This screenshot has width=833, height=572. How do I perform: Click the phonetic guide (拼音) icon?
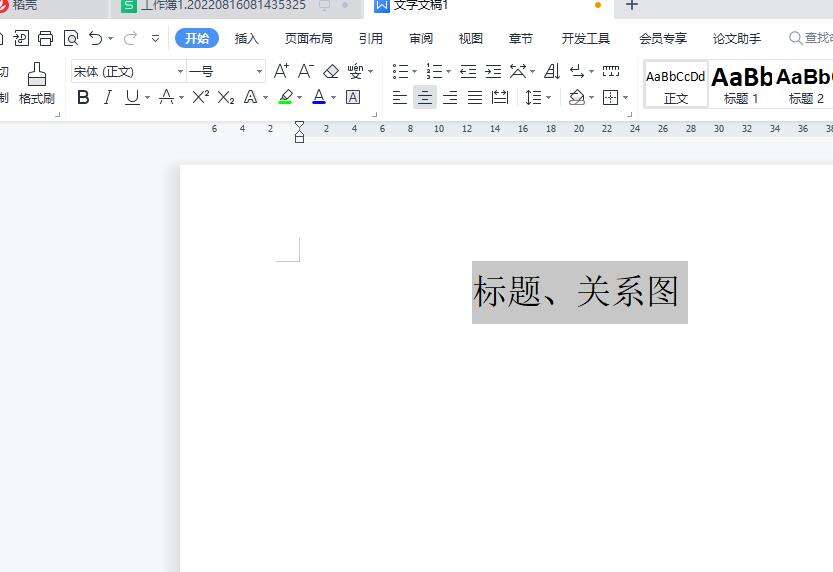click(x=355, y=71)
